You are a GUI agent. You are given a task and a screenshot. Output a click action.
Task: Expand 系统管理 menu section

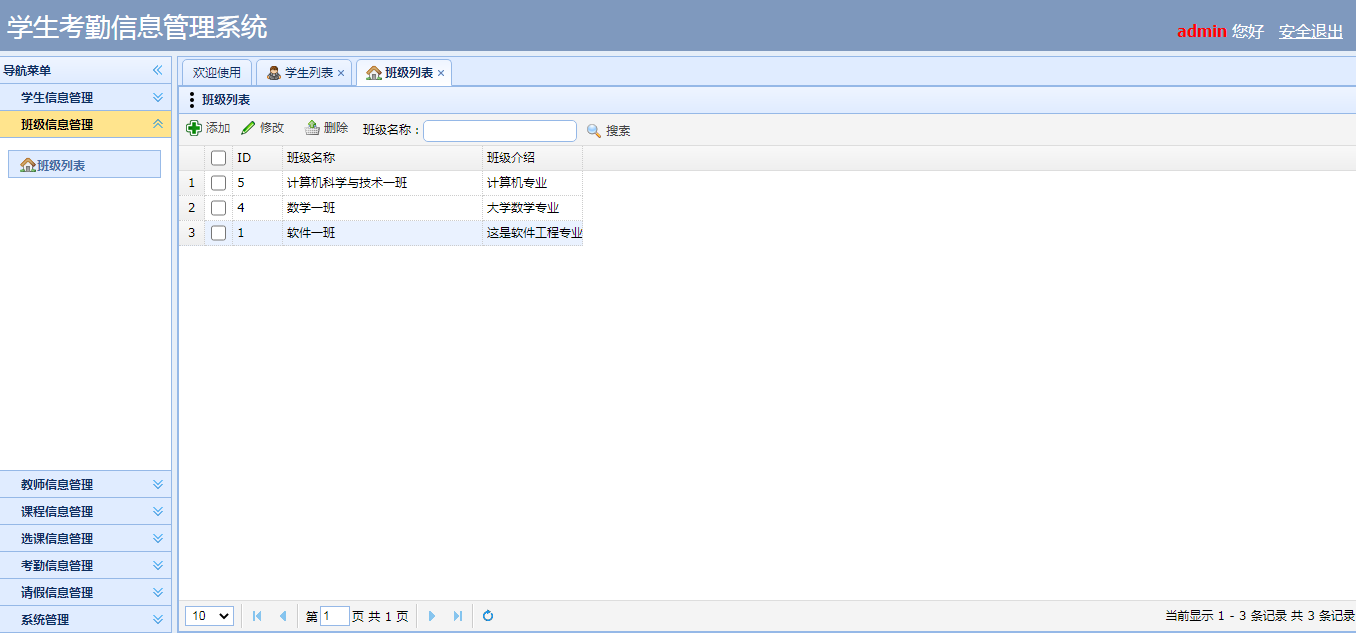point(157,619)
